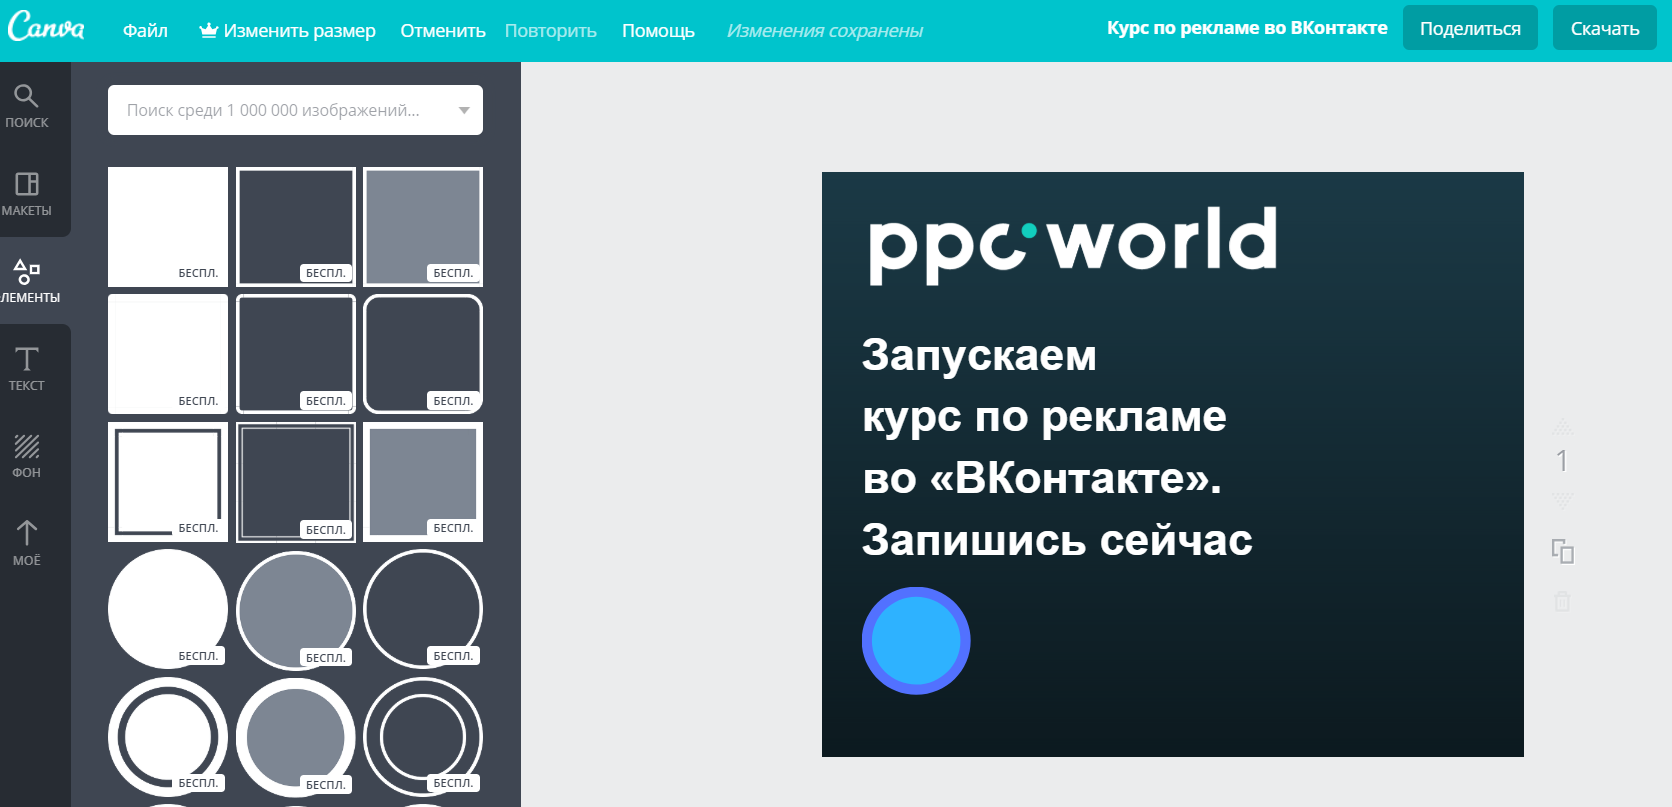Image resolution: width=1672 pixels, height=807 pixels.
Task: Click the Скачать download button
Action: [x=1604, y=28]
